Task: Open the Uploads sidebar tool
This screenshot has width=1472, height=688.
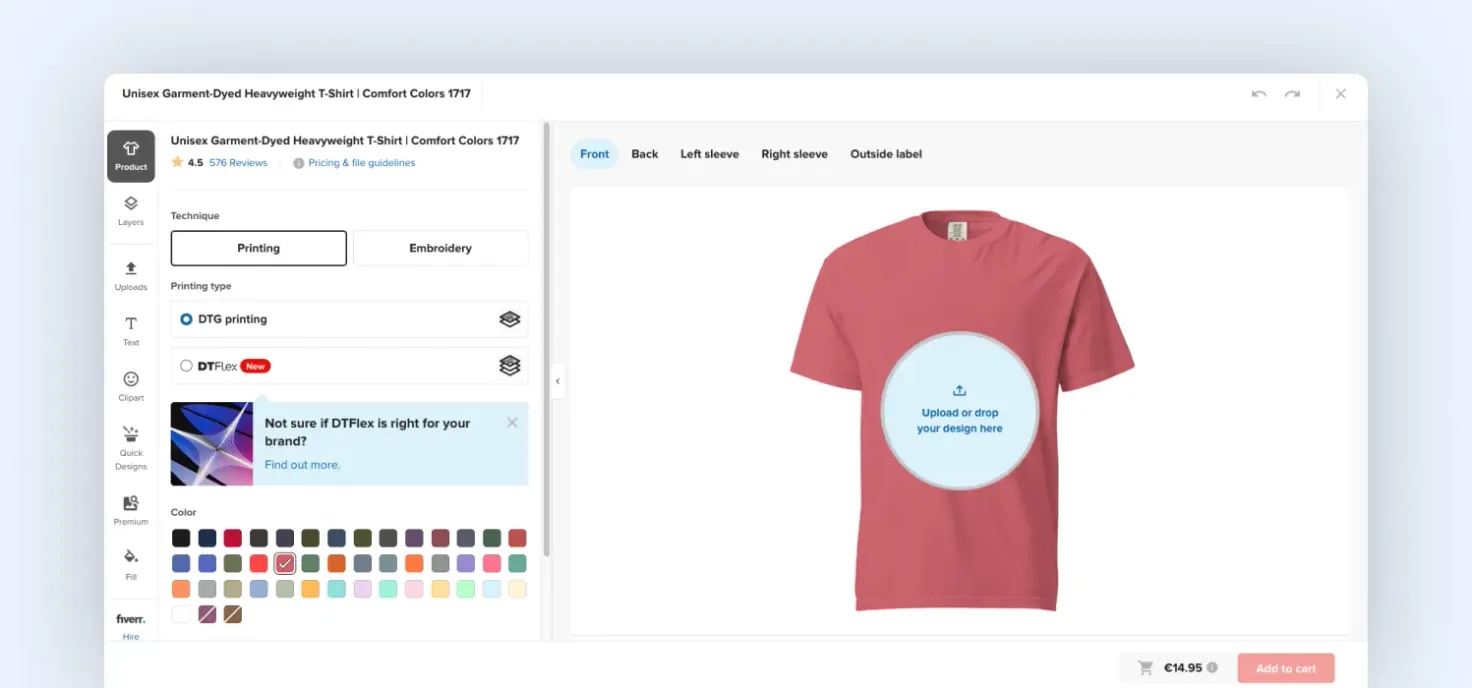Action: (131, 276)
